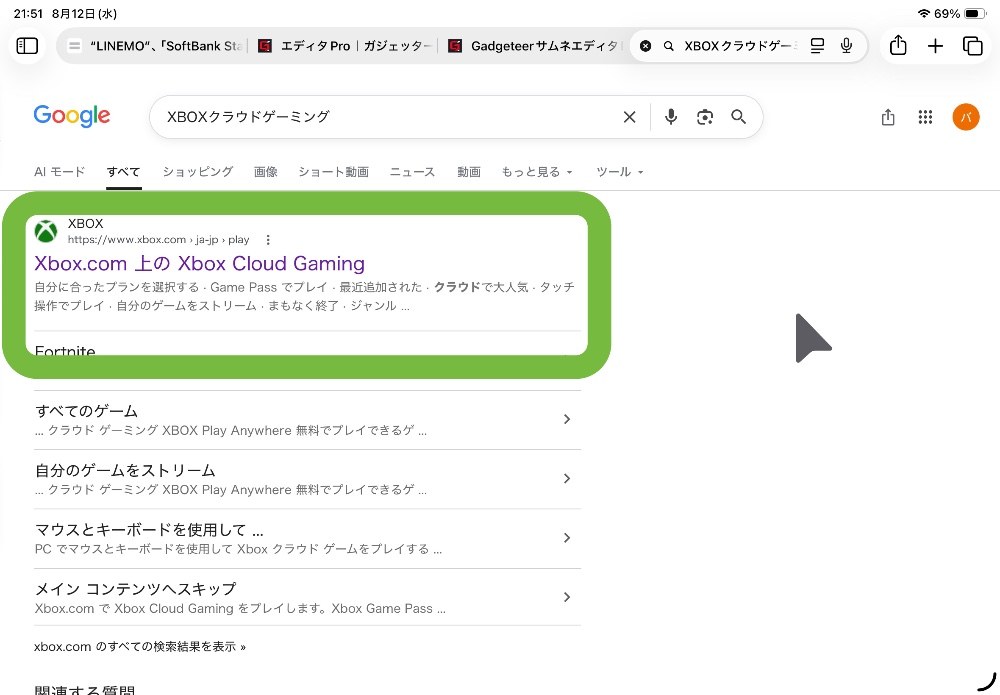Tap chevron on マウスとキーボード row
1000x695 pixels.
[566, 538]
